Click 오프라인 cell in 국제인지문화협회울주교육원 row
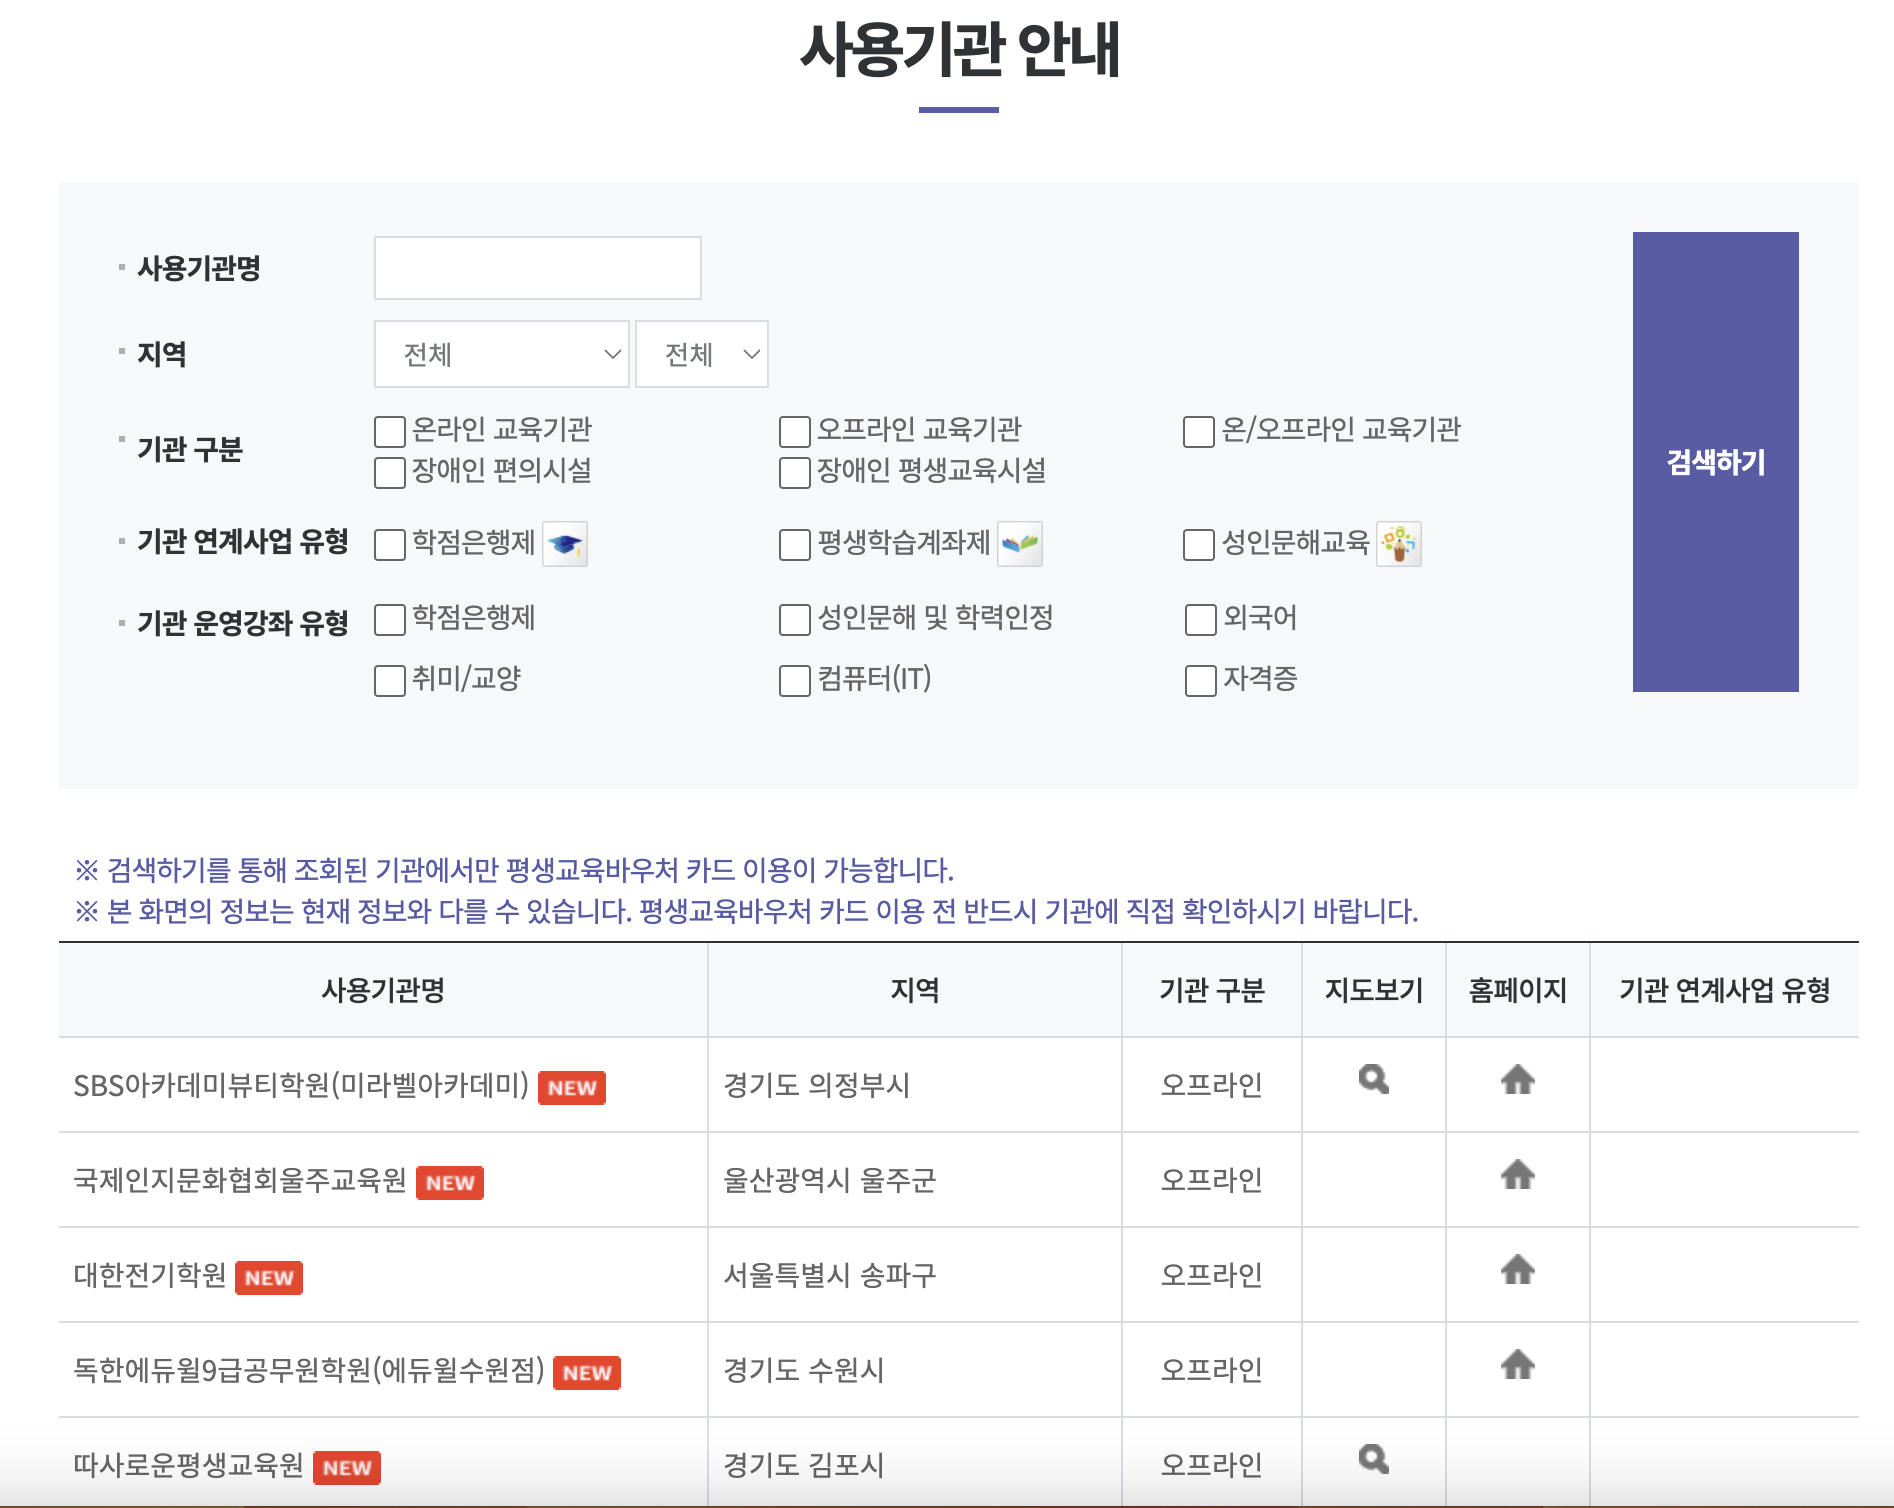 [x=1212, y=1180]
